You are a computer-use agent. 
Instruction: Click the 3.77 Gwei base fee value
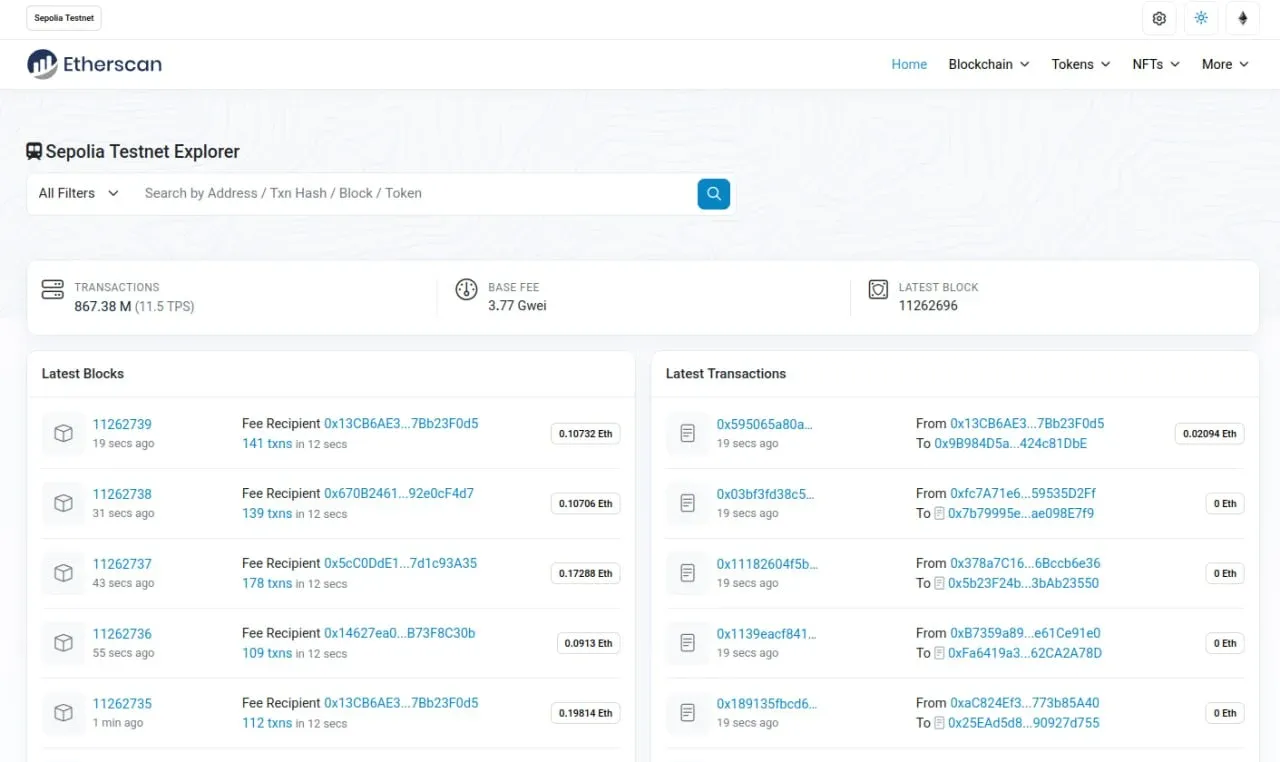tap(517, 306)
